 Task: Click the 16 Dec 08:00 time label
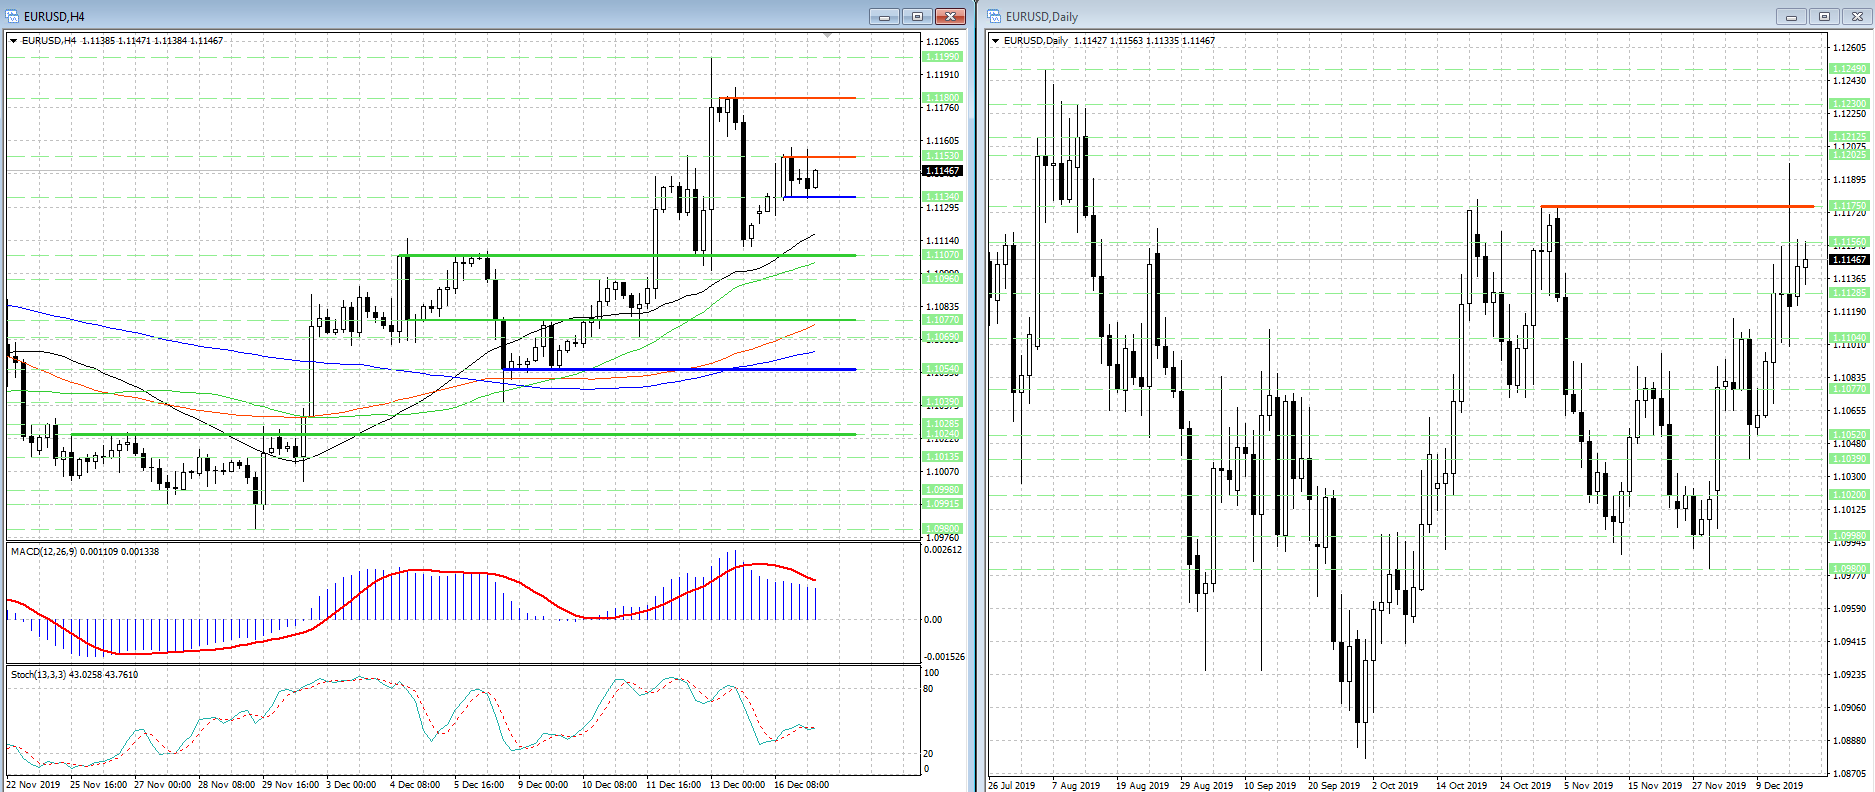click(802, 785)
